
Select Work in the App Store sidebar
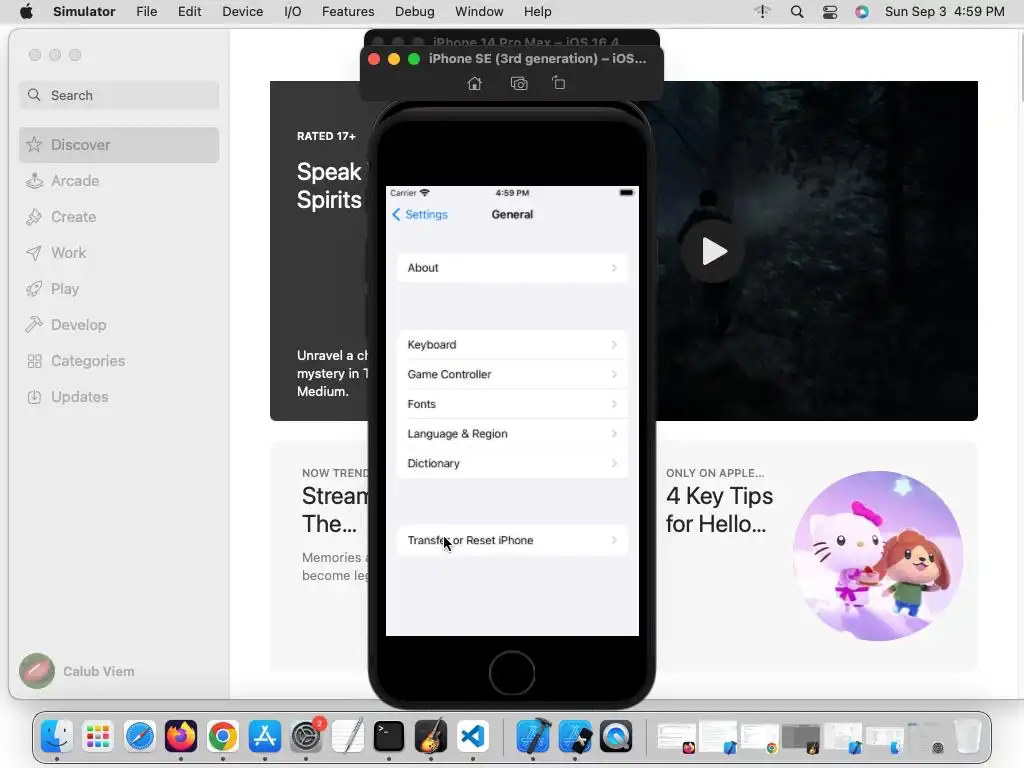pyautogui.click(x=119, y=253)
